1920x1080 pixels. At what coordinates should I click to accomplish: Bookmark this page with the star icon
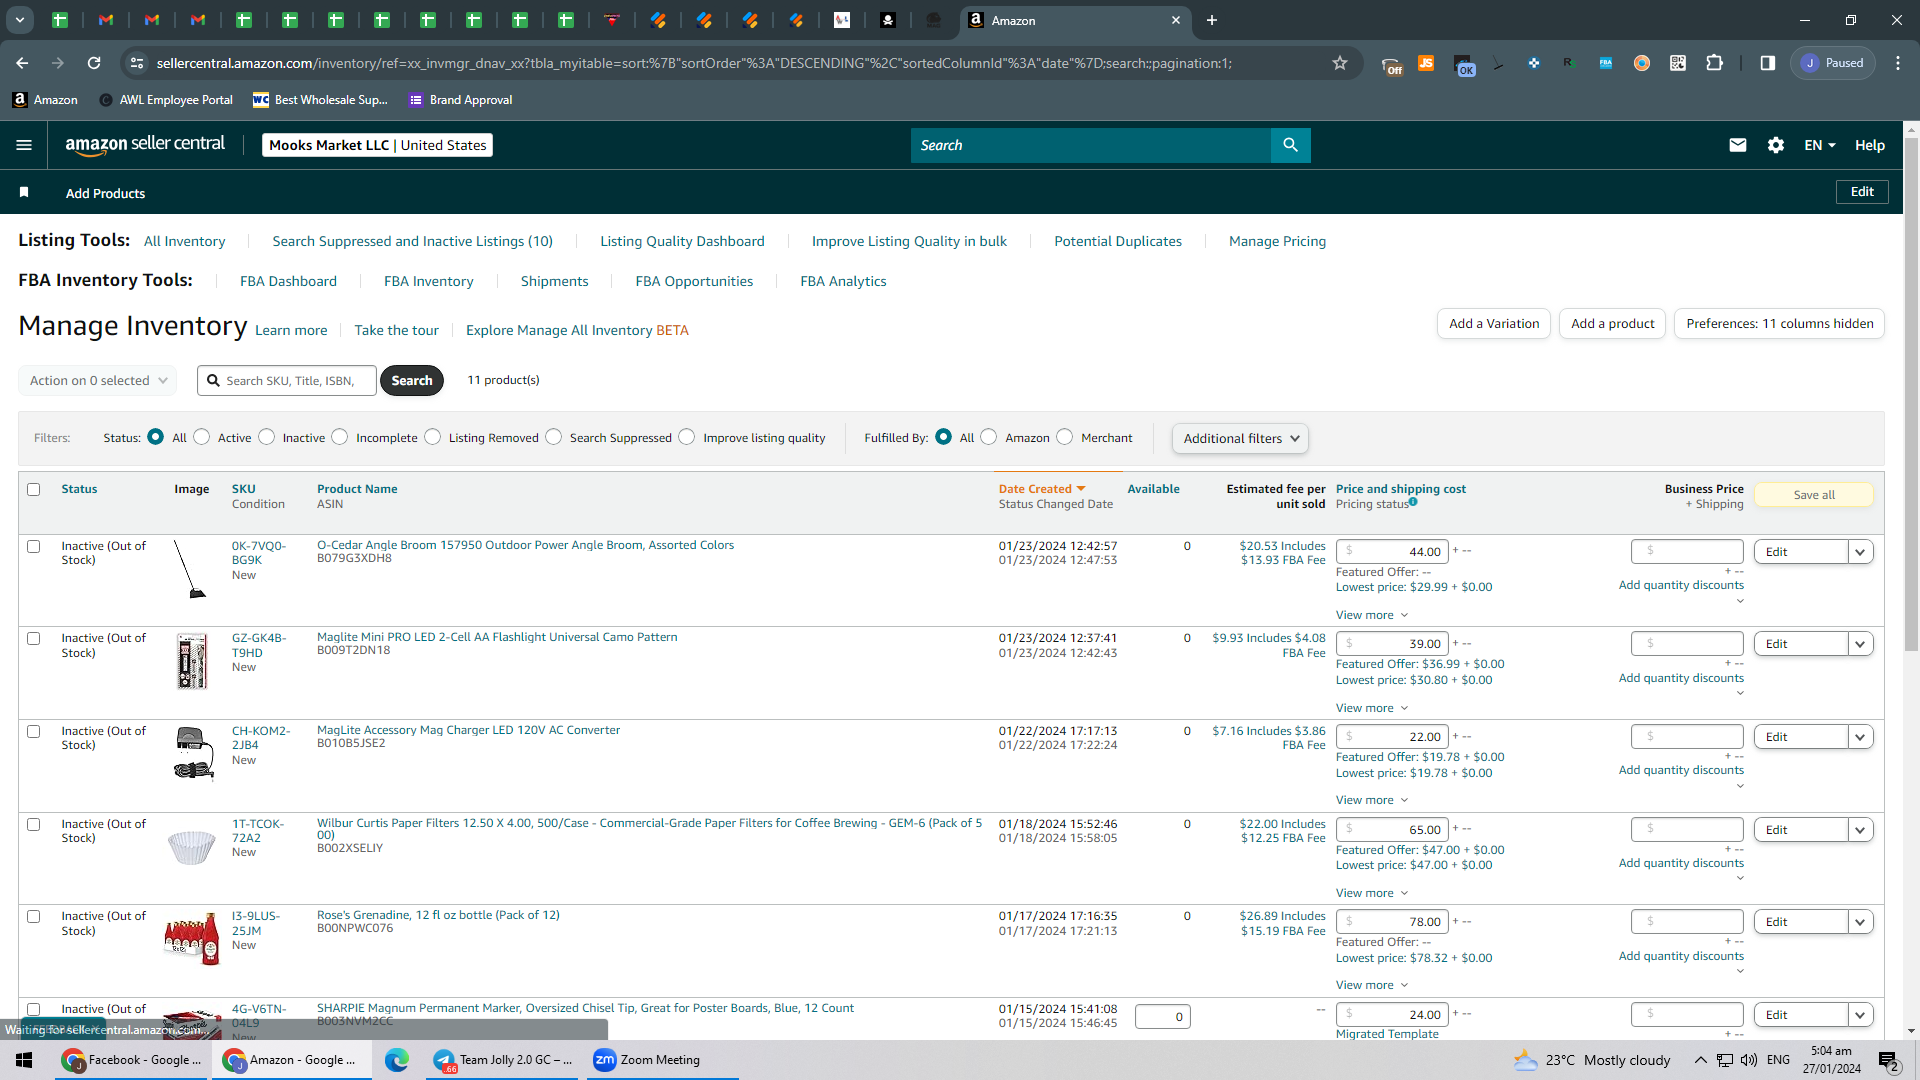pos(1340,63)
